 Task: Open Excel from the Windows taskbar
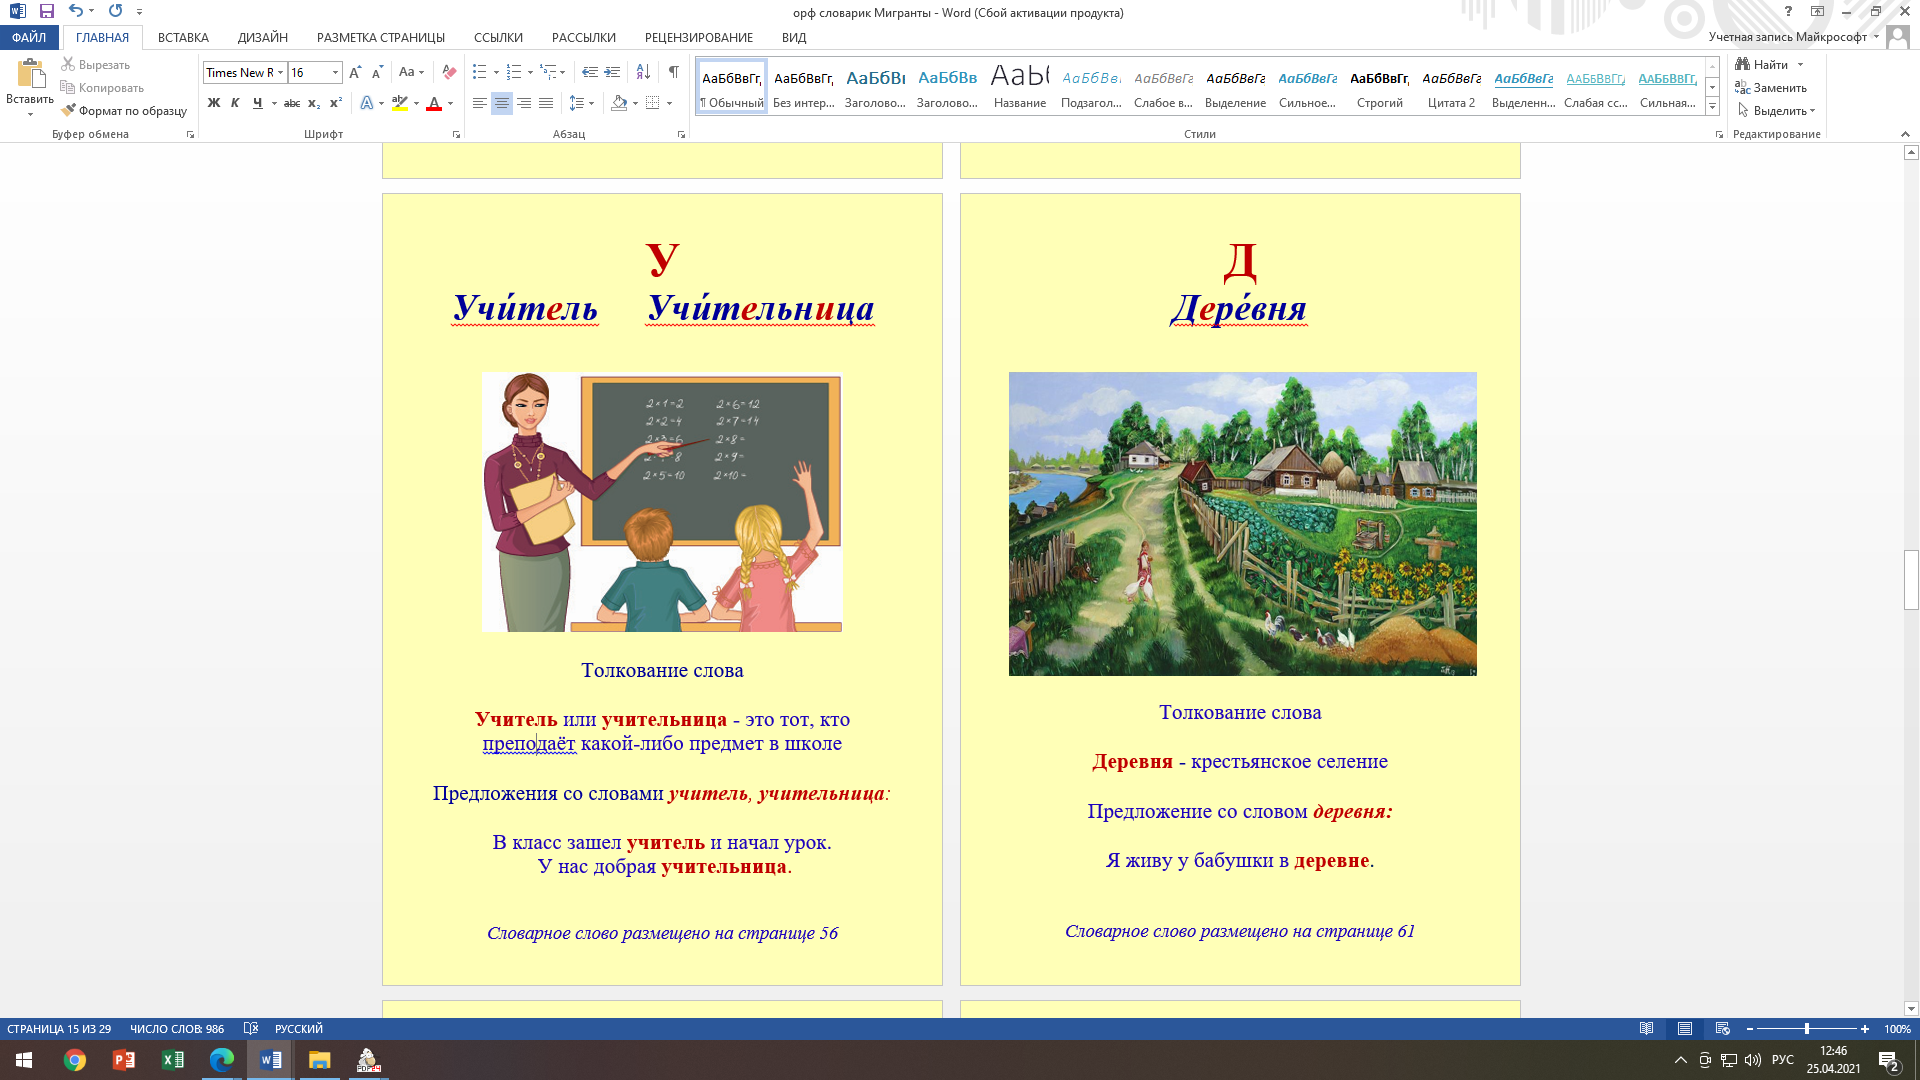[x=172, y=1060]
